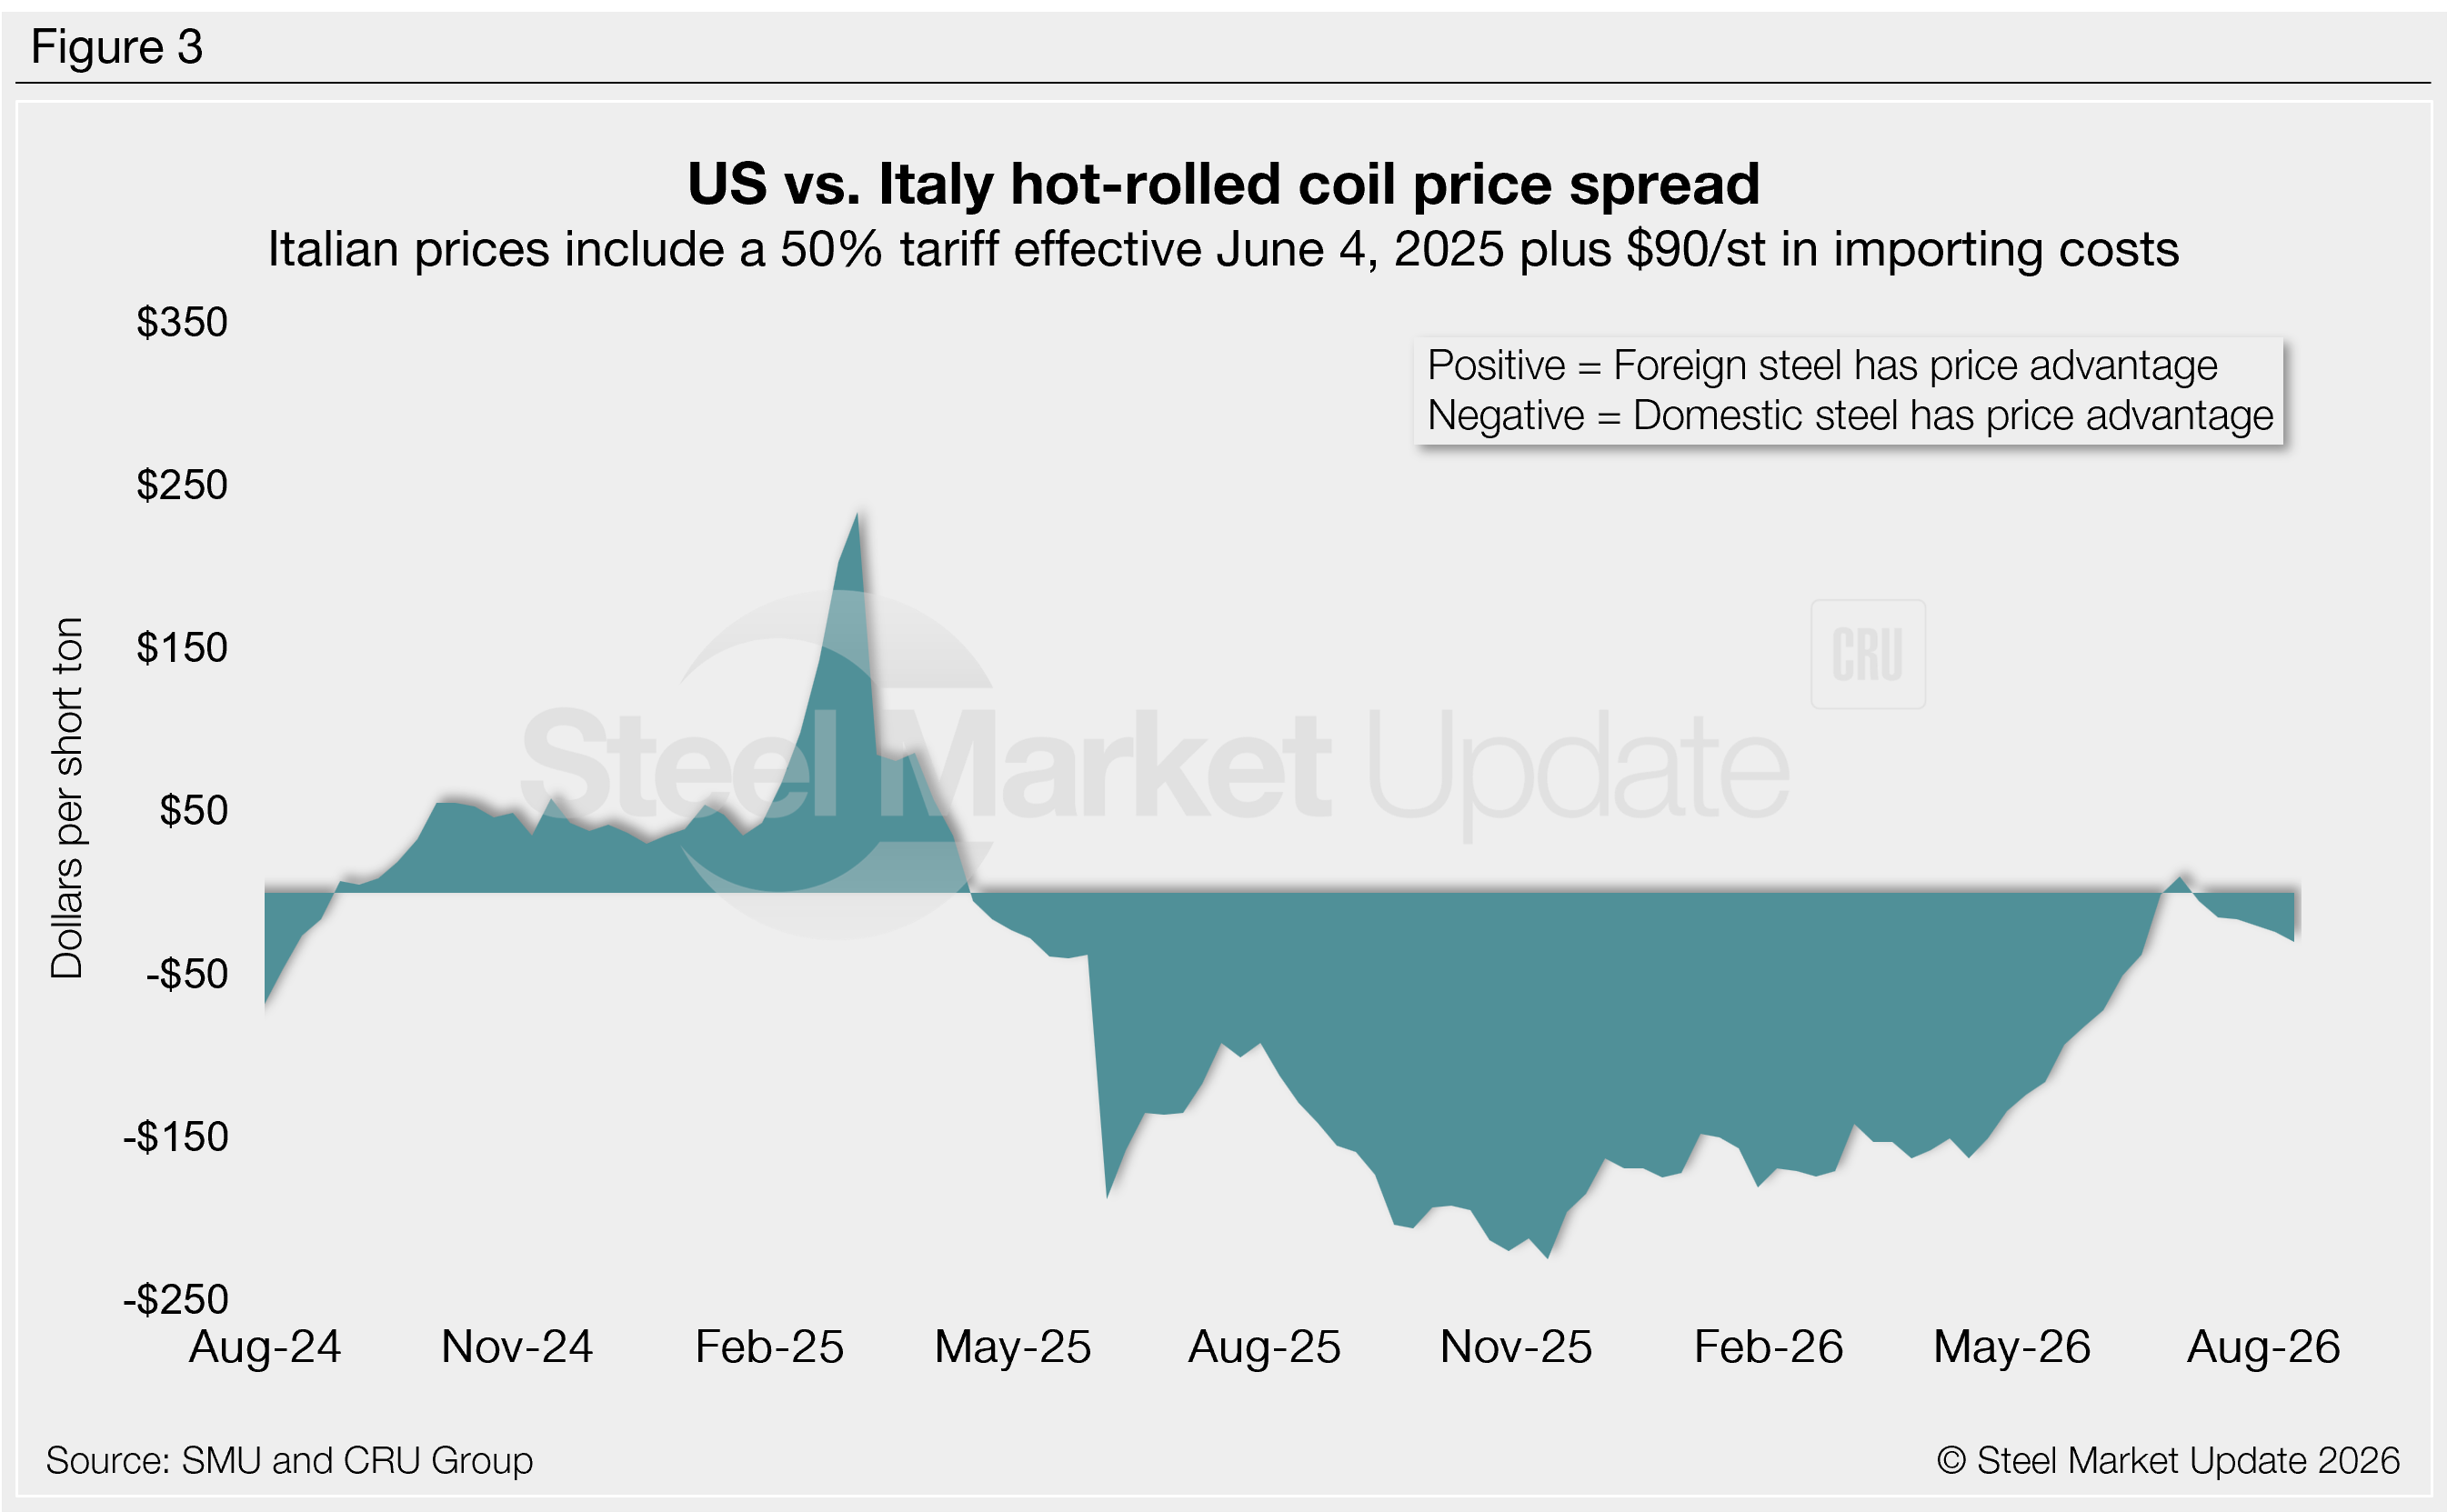Click the tariff subtitle text

pos(1222,249)
